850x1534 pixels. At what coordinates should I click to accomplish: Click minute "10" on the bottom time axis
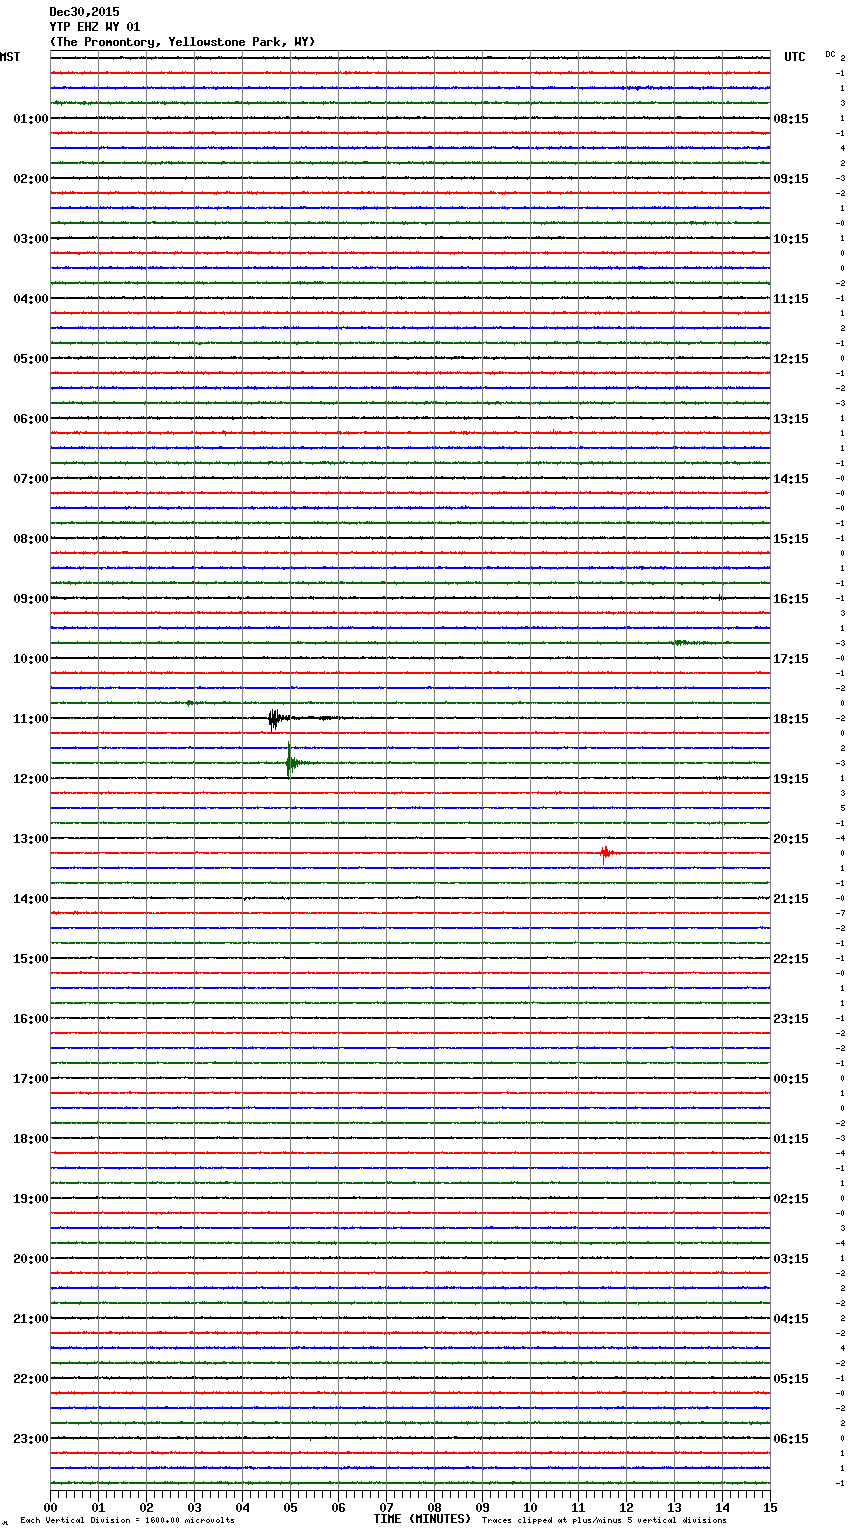tap(530, 1507)
